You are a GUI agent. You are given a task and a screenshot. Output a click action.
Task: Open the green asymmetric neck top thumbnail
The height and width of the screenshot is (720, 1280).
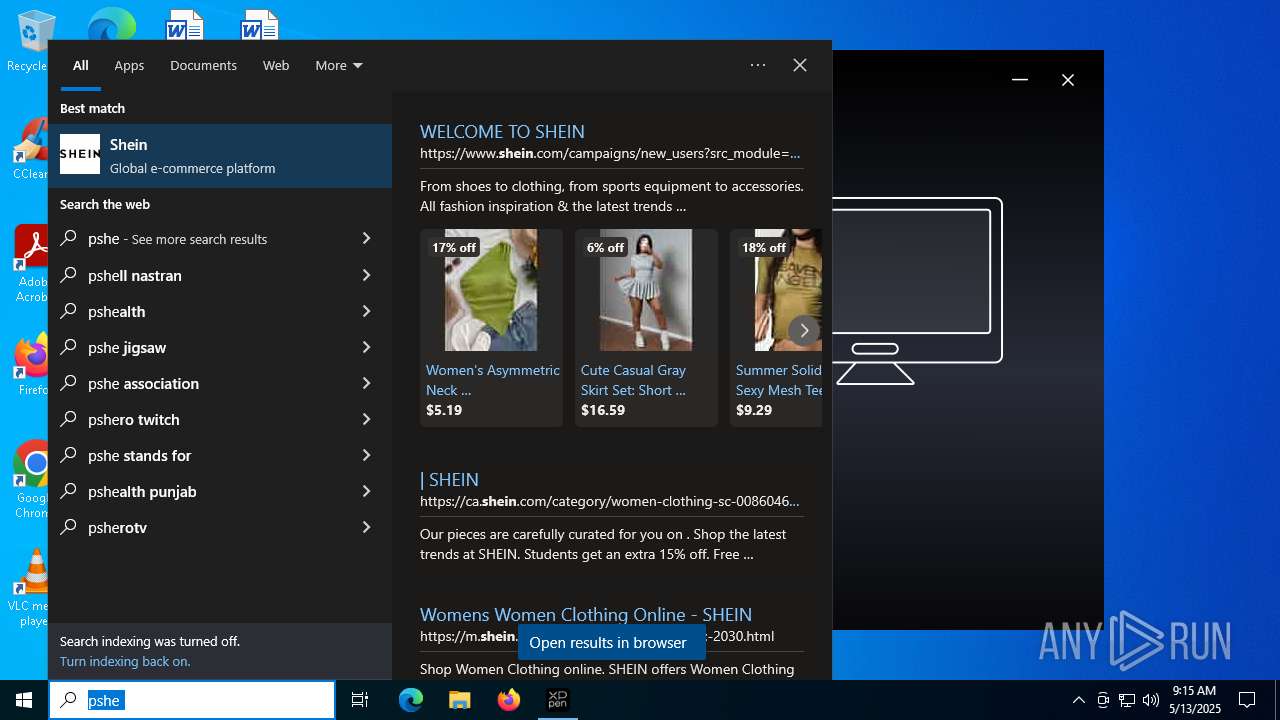(491, 290)
